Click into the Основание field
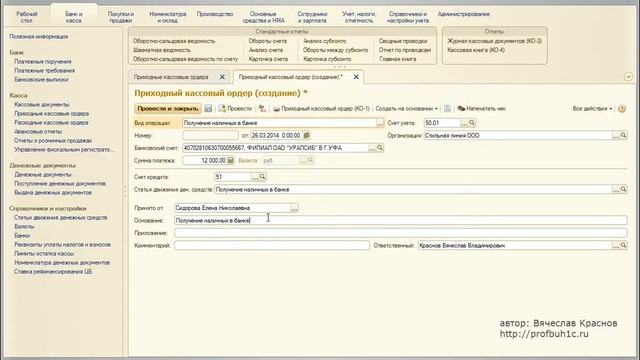The width and height of the screenshot is (640, 360). click(x=400, y=220)
